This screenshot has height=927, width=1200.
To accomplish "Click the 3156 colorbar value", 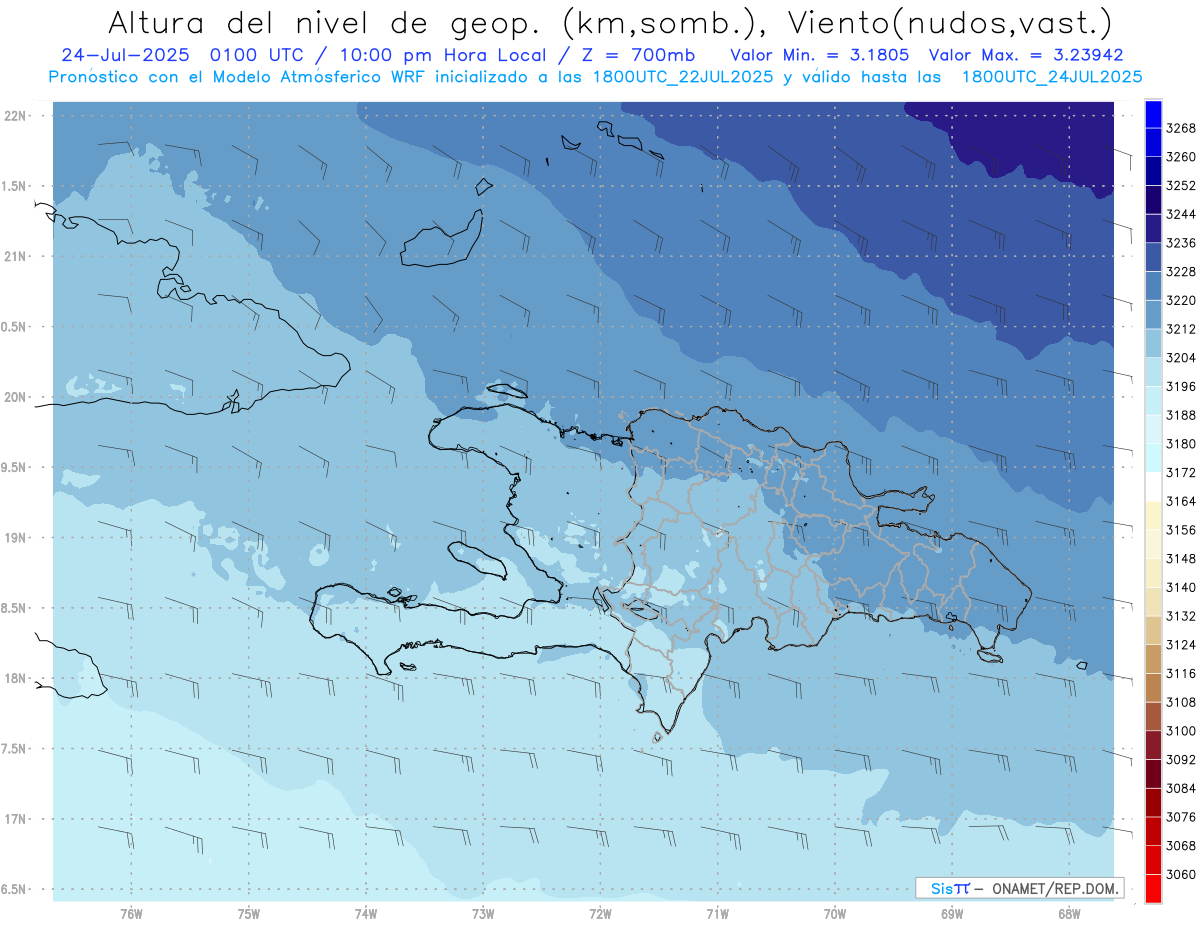I will pos(1181,530).
